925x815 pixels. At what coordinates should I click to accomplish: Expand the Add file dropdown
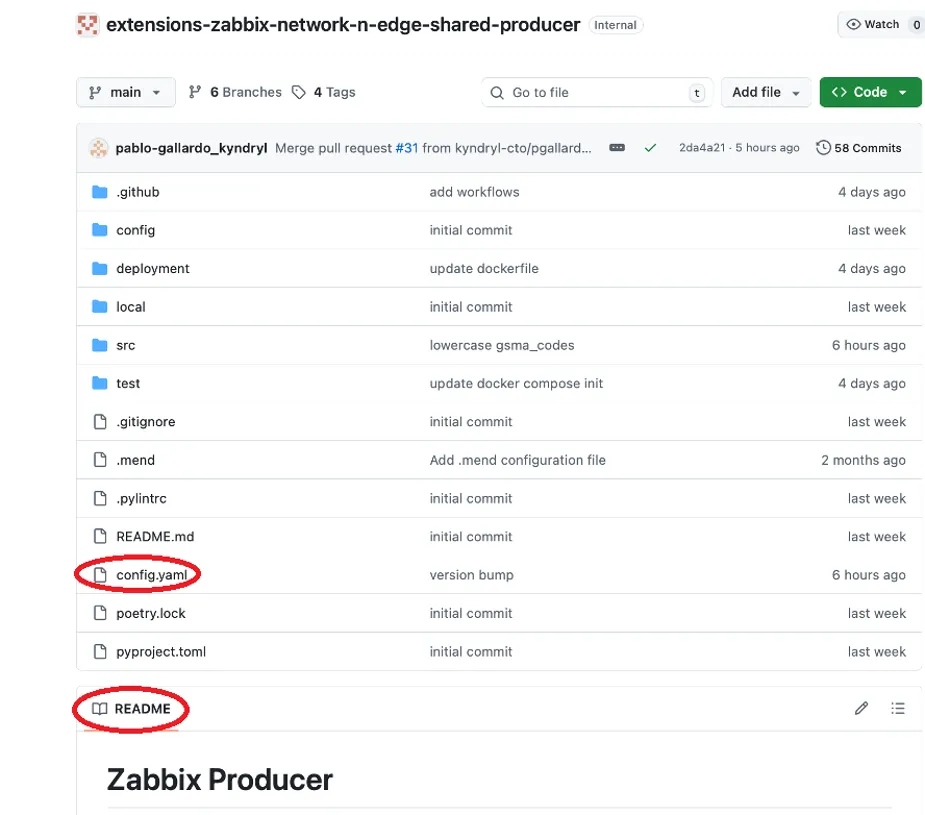(x=766, y=92)
